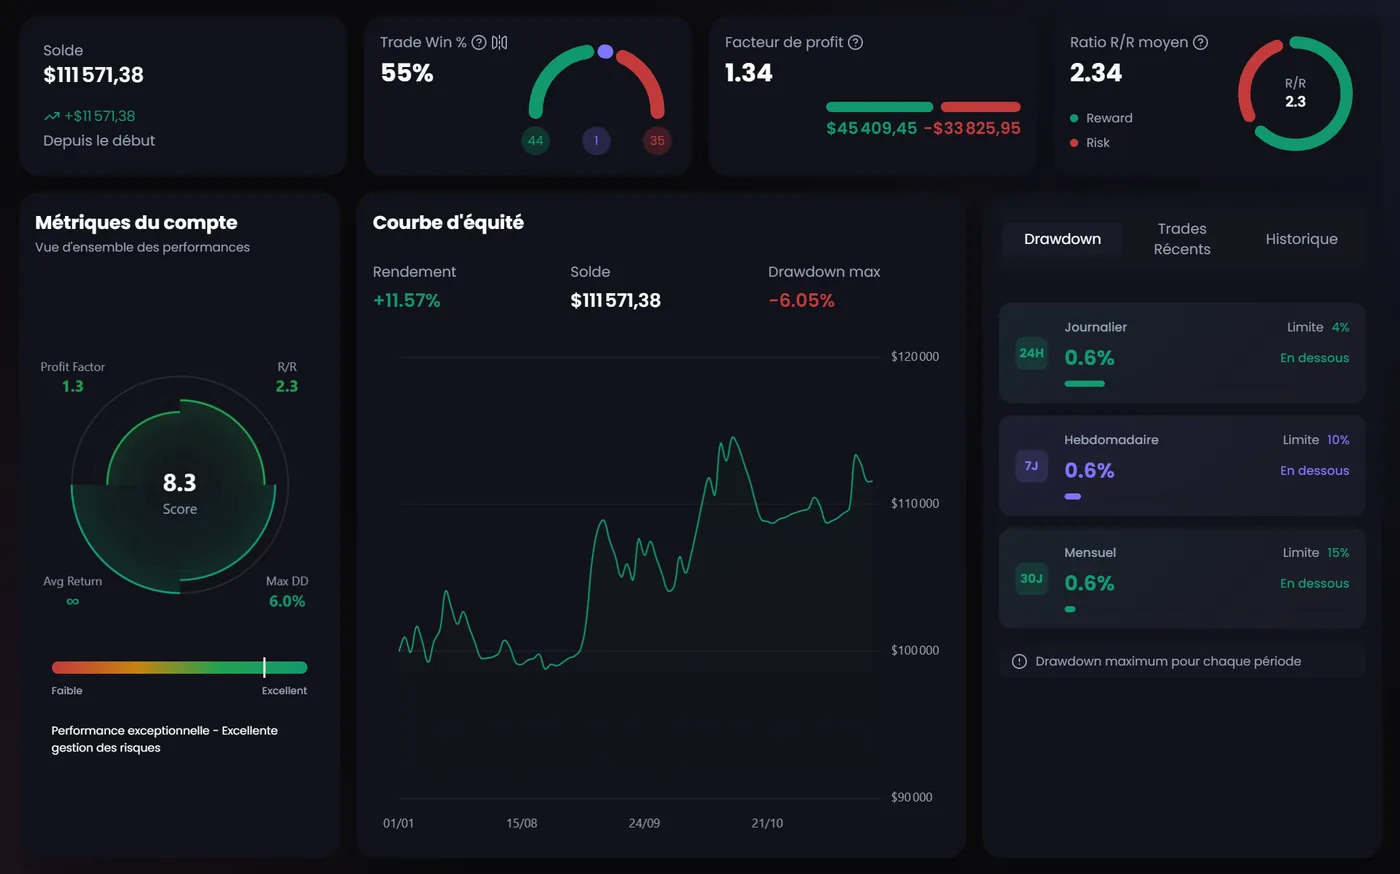Click the Hebdomadaire drawdown card
1400x874 pixels.
click(x=1182, y=466)
